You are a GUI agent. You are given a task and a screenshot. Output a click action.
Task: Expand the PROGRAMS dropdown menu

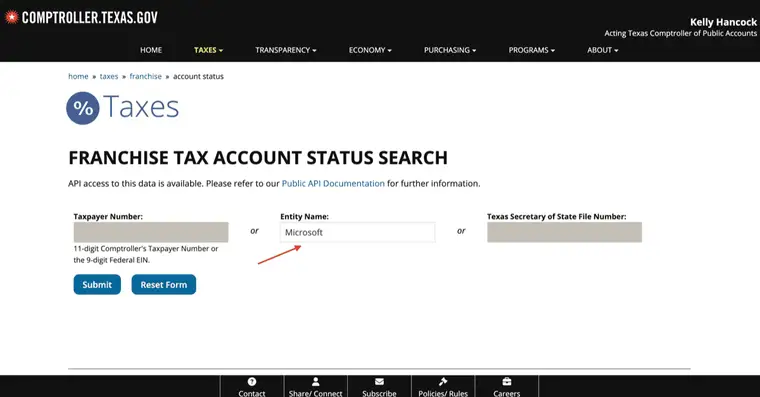[532, 50]
